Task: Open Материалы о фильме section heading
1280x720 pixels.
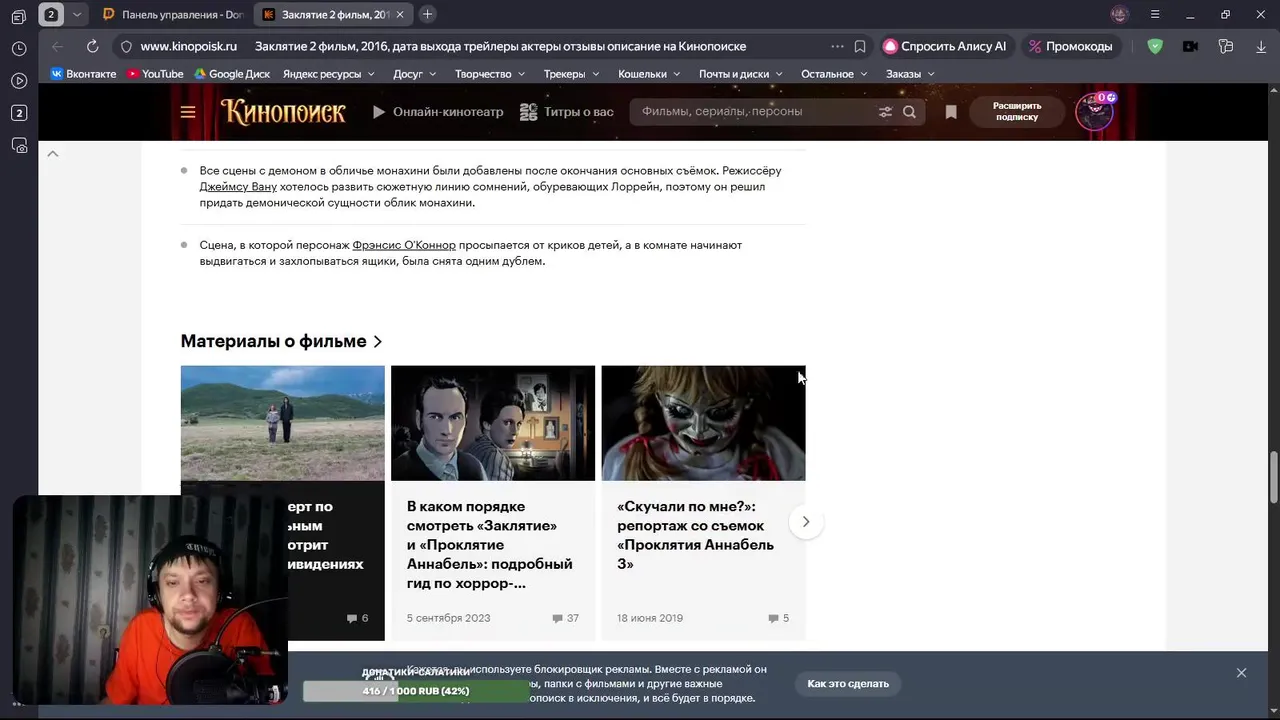Action: [281, 341]
